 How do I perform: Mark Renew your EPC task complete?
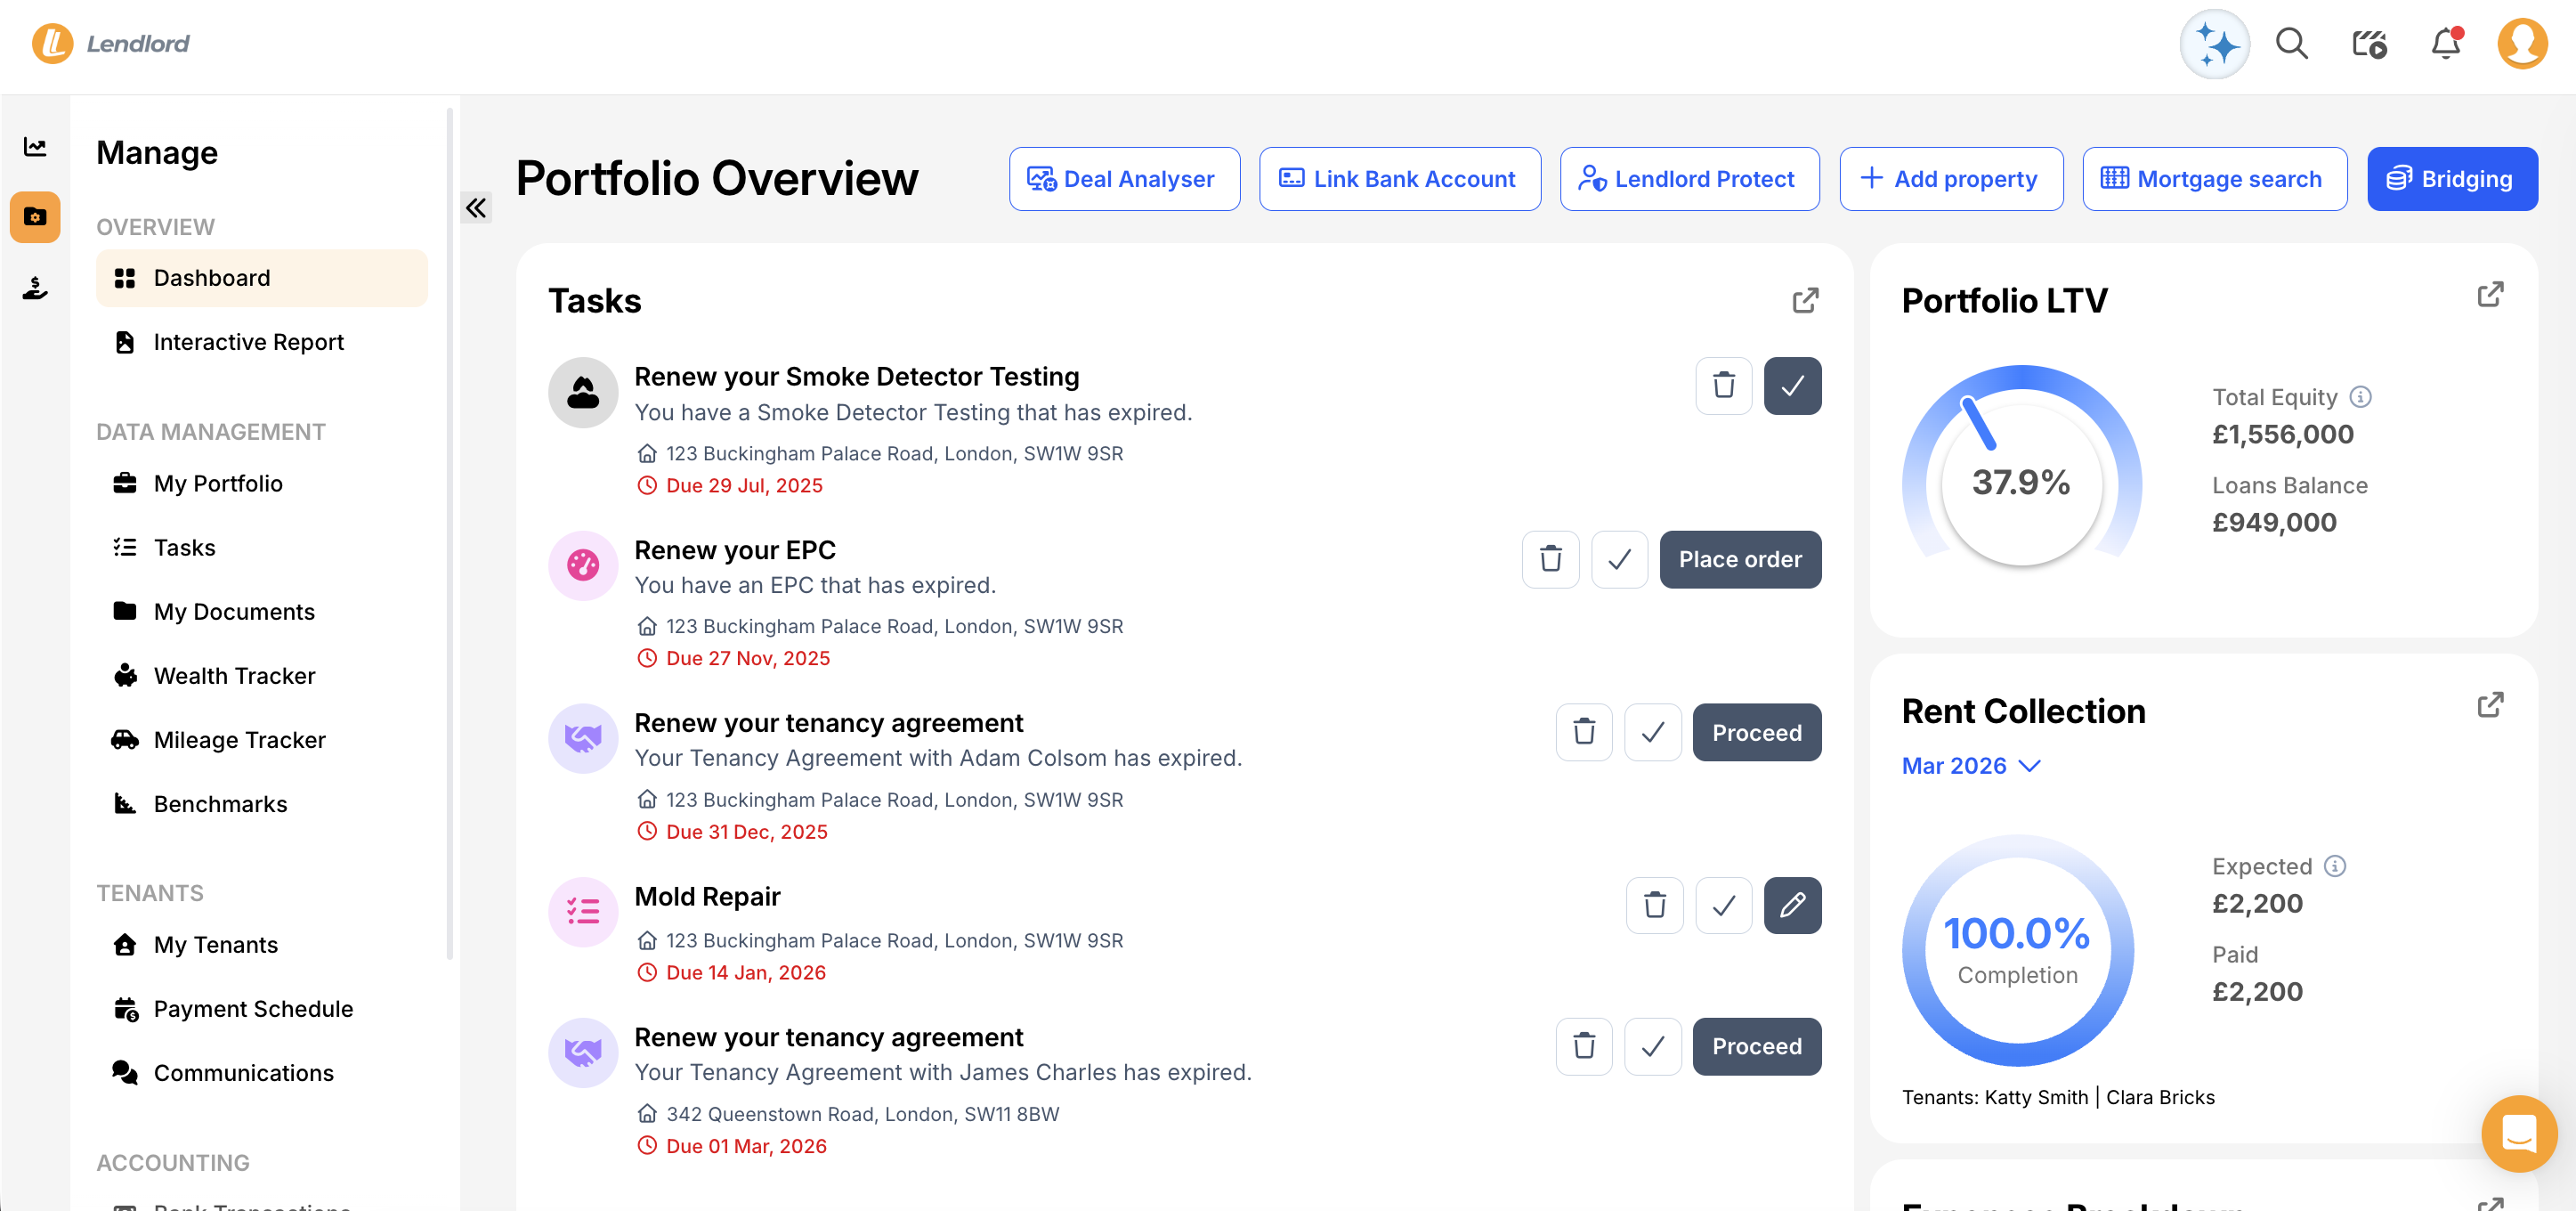(x=1619, y=560)
